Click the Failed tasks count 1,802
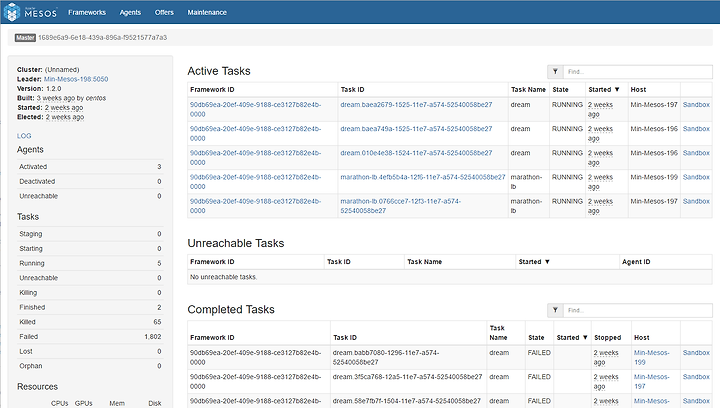The height and width of the screenshot is (408, 720). [152, 336]
